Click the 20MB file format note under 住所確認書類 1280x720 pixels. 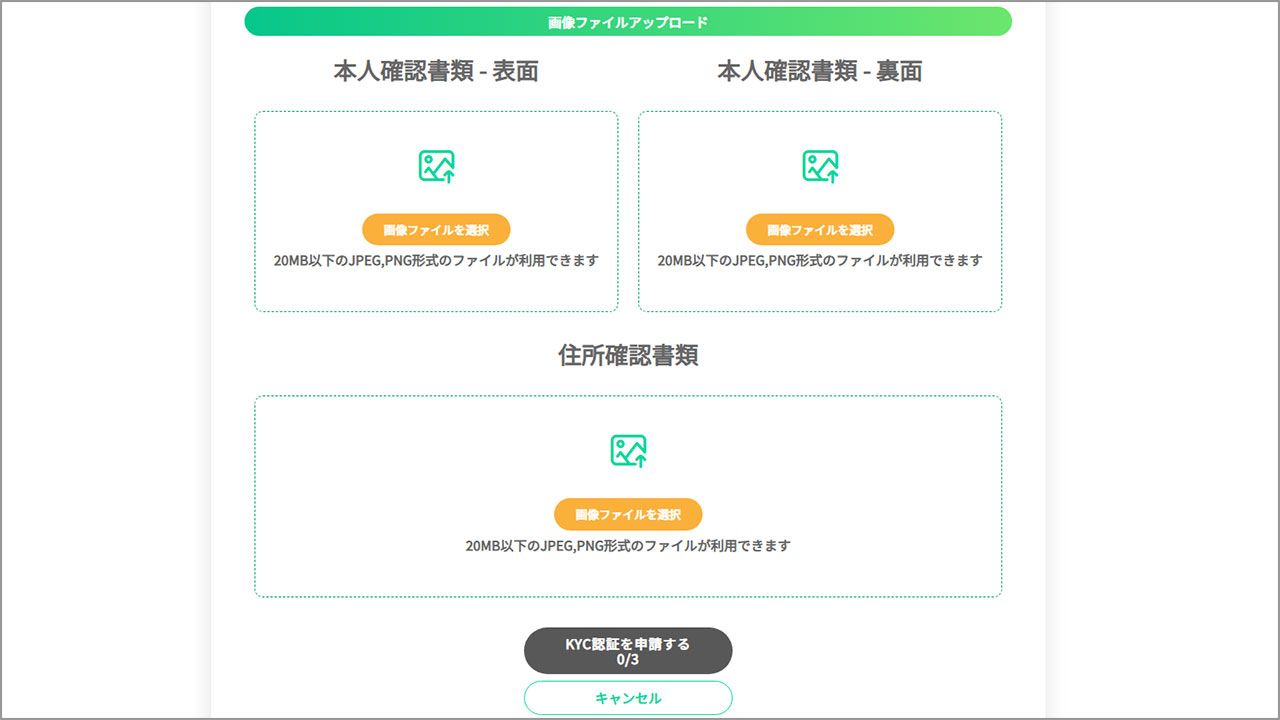pyautogui.click(x=628, y=546)
